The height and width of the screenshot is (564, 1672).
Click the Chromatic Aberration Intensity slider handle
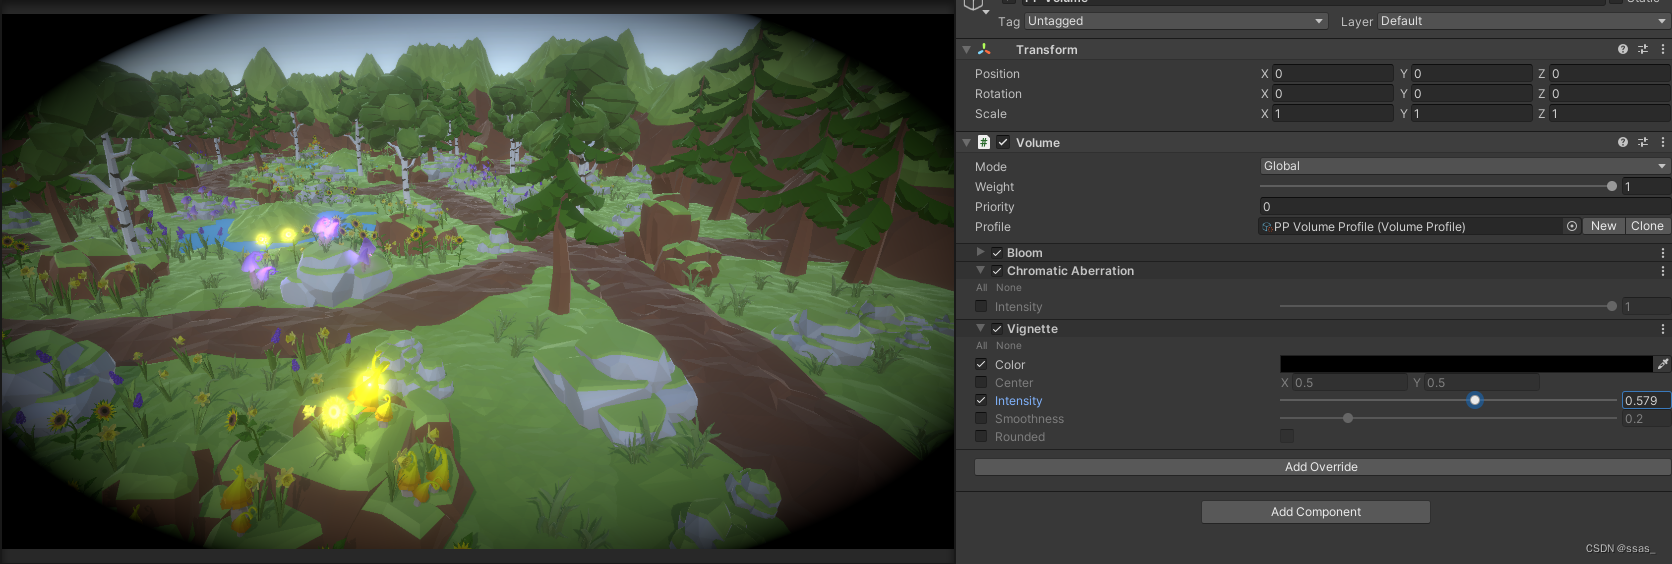1611,306
